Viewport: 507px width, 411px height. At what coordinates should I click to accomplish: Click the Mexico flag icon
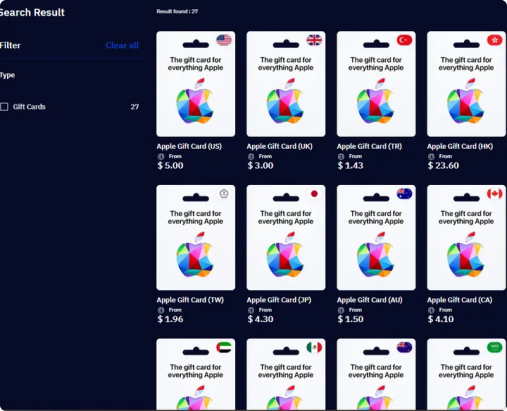point(314,347)
